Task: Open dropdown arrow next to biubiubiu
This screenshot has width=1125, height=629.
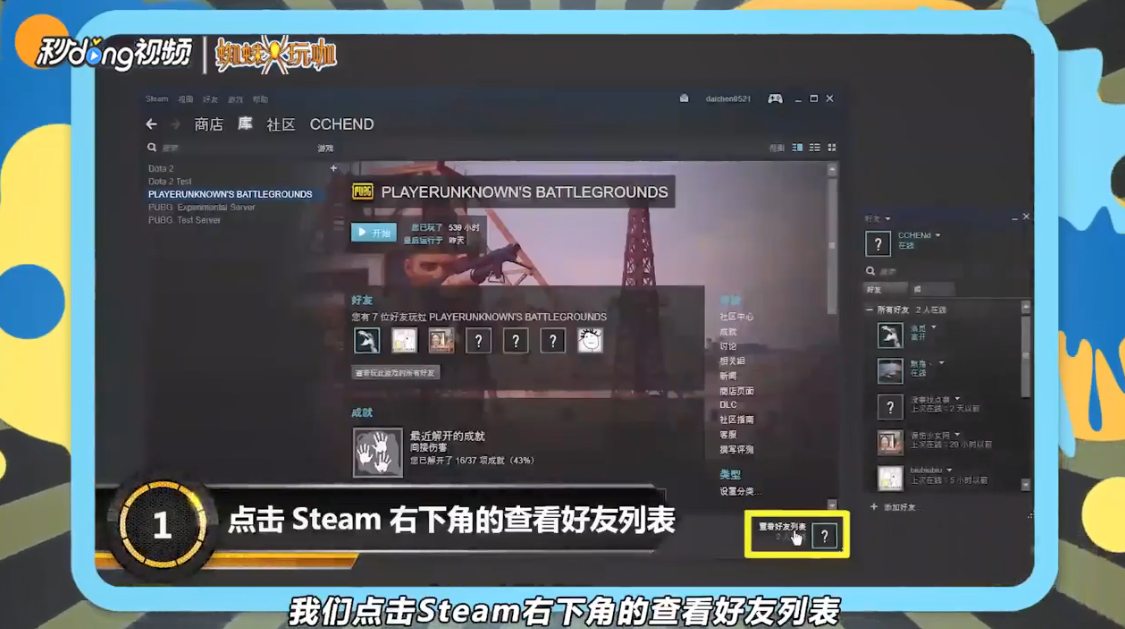Action: tap(949, 470)
